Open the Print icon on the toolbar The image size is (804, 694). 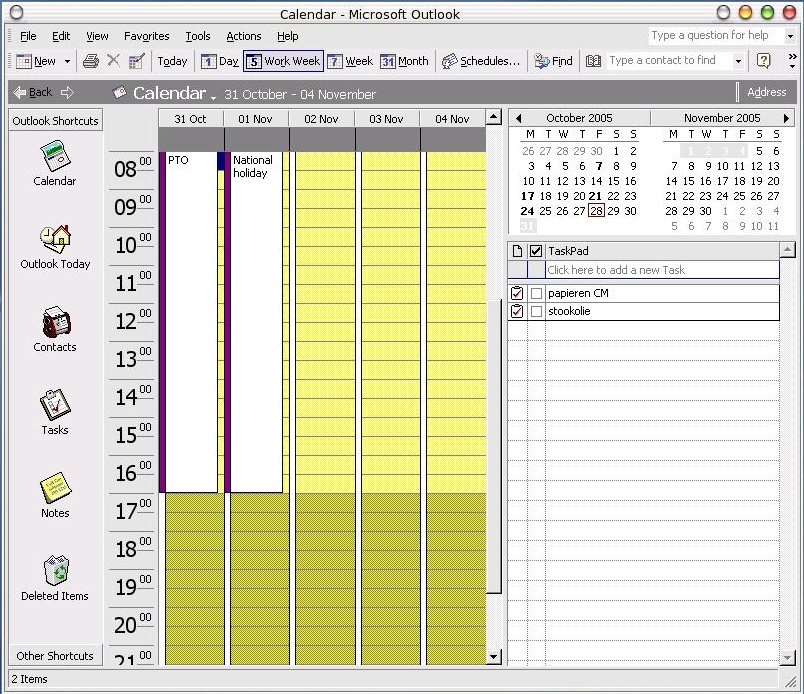(90, 61)
